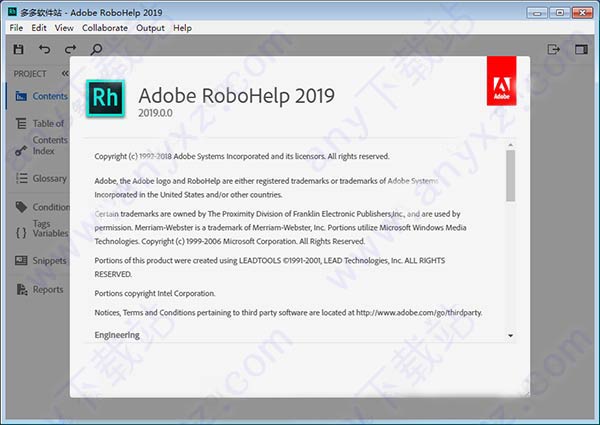Viewport: 600px width, 425px height.
Task: Click the window title bar app icon
Action: click(13, 12)
